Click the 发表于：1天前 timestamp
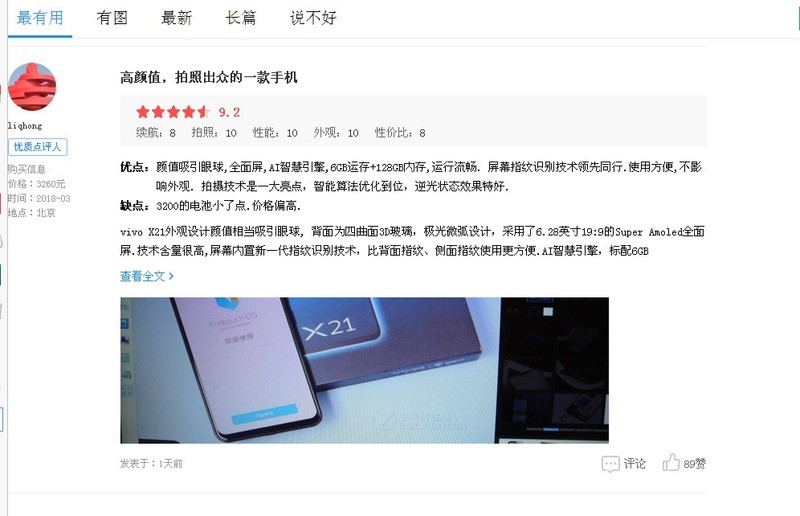This screenshot has width=800, height=516. click(151, 463)
